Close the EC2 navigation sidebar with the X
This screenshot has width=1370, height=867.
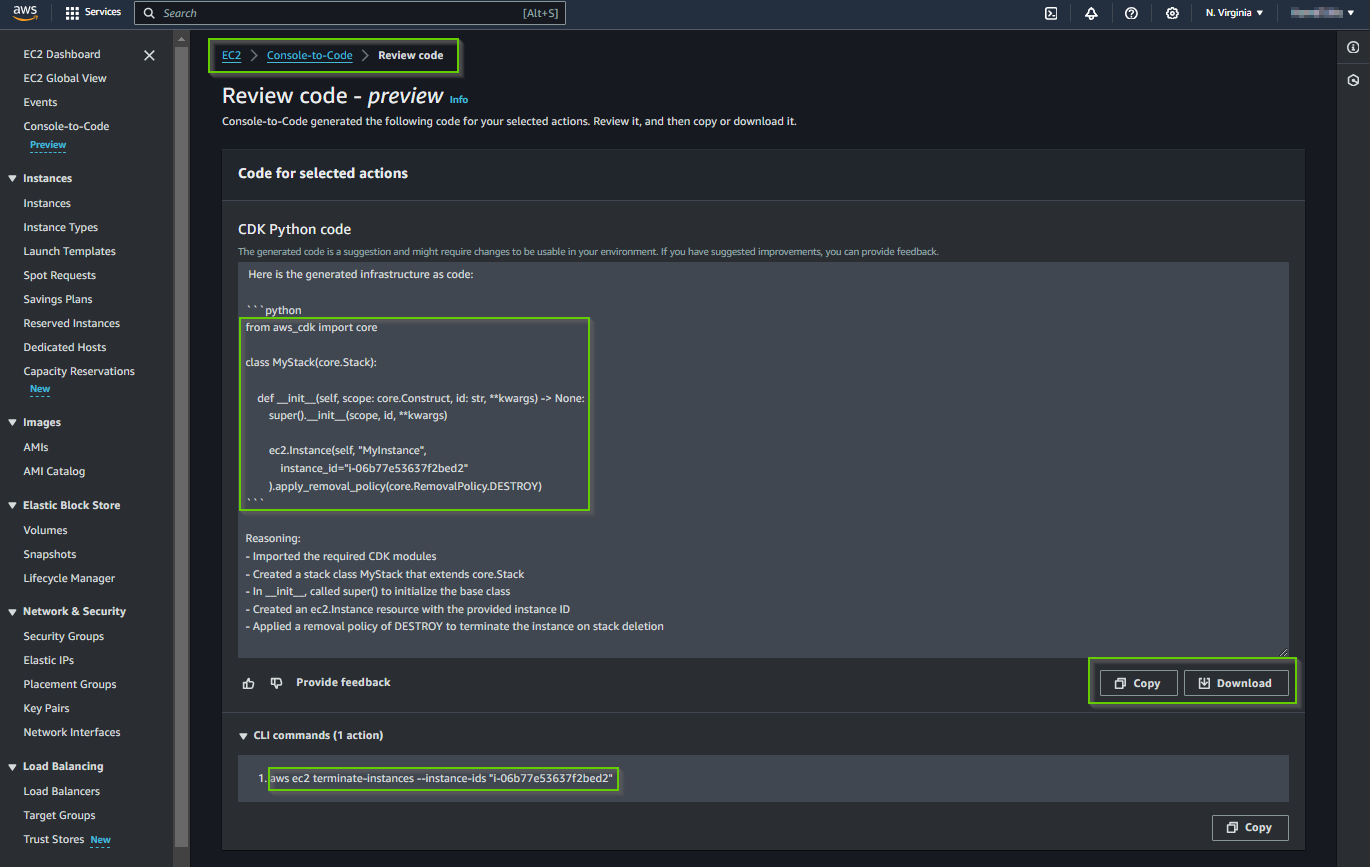149,56
